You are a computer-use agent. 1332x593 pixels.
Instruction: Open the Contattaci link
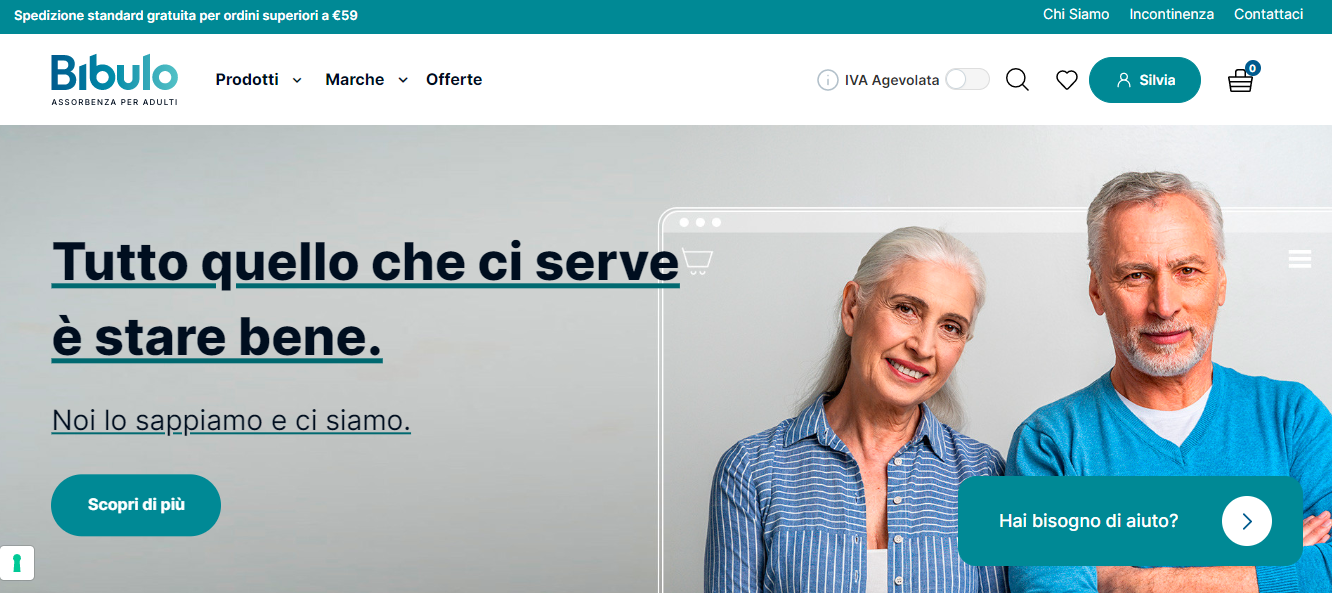[1268, 14]
